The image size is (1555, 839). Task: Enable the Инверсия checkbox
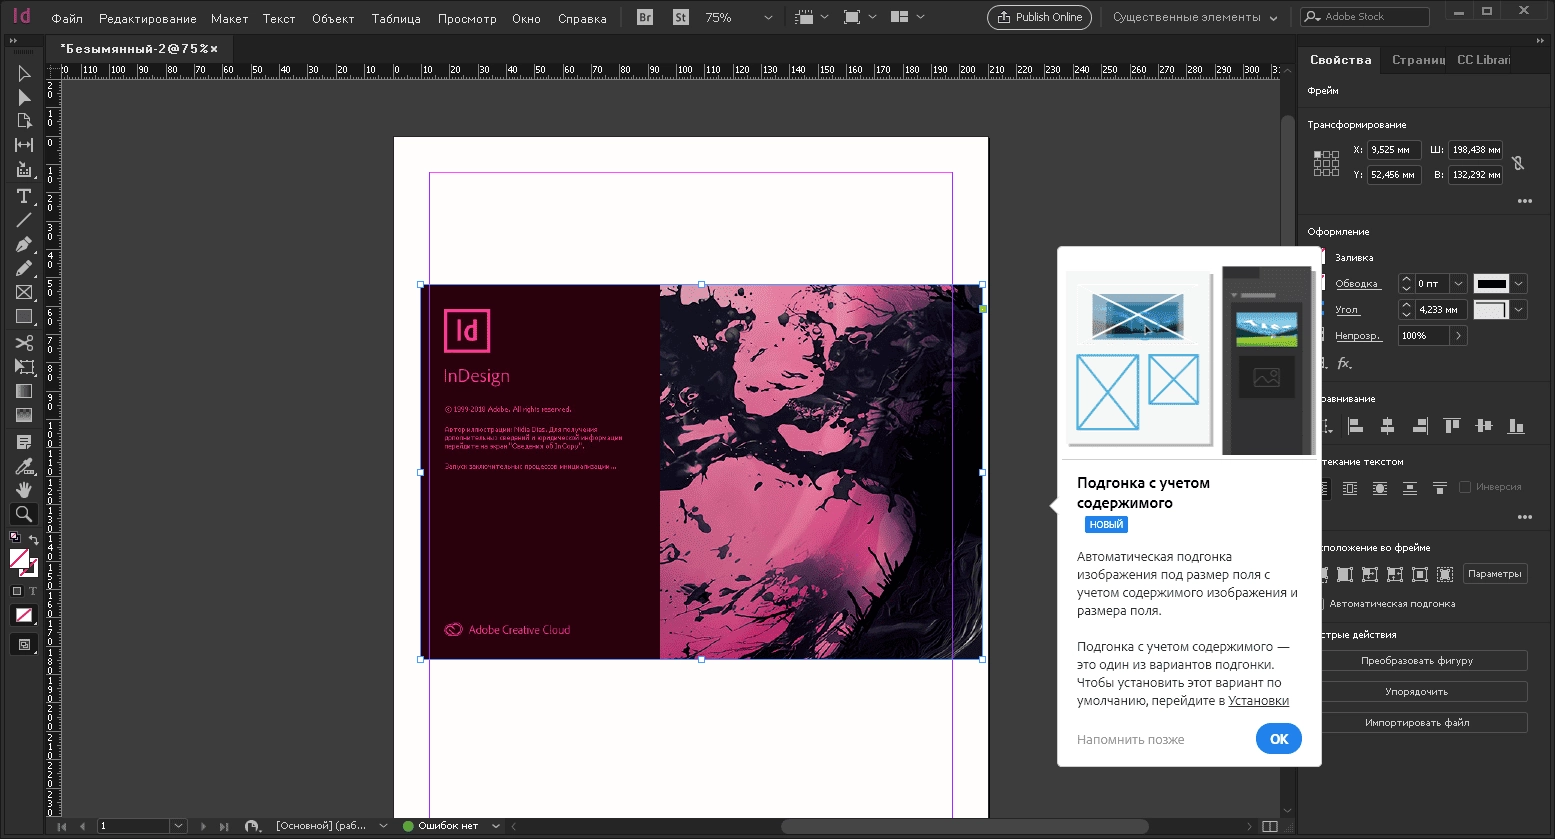pyautogui.click(x=1465, y=487)
